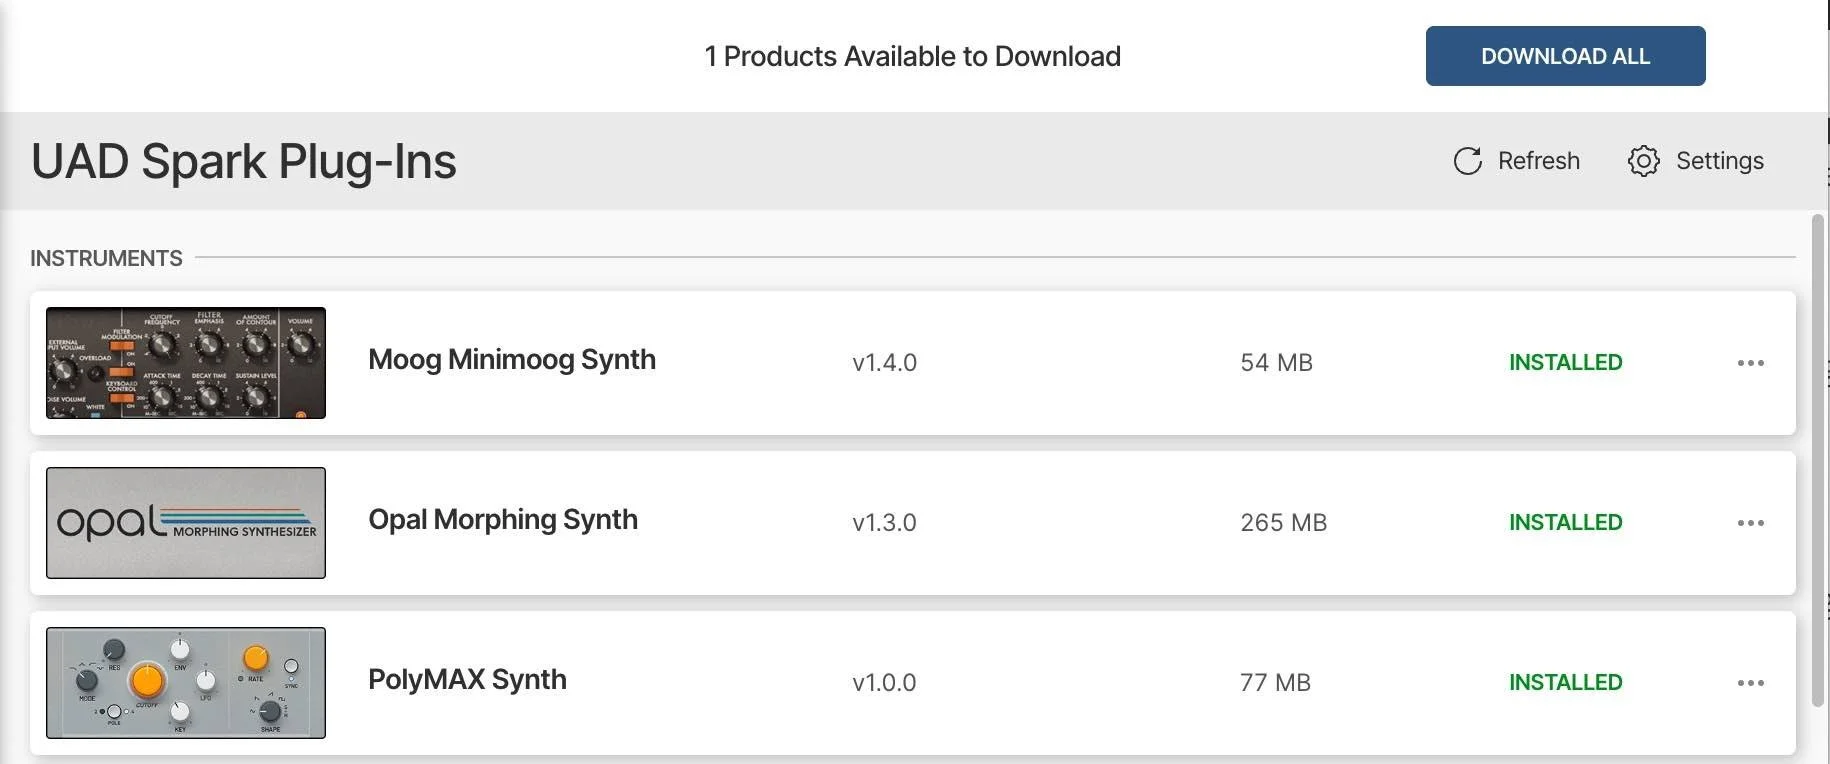
Task: Click the Opal Morphing Synthesizer thumbnail
Action: click(186, 523)
